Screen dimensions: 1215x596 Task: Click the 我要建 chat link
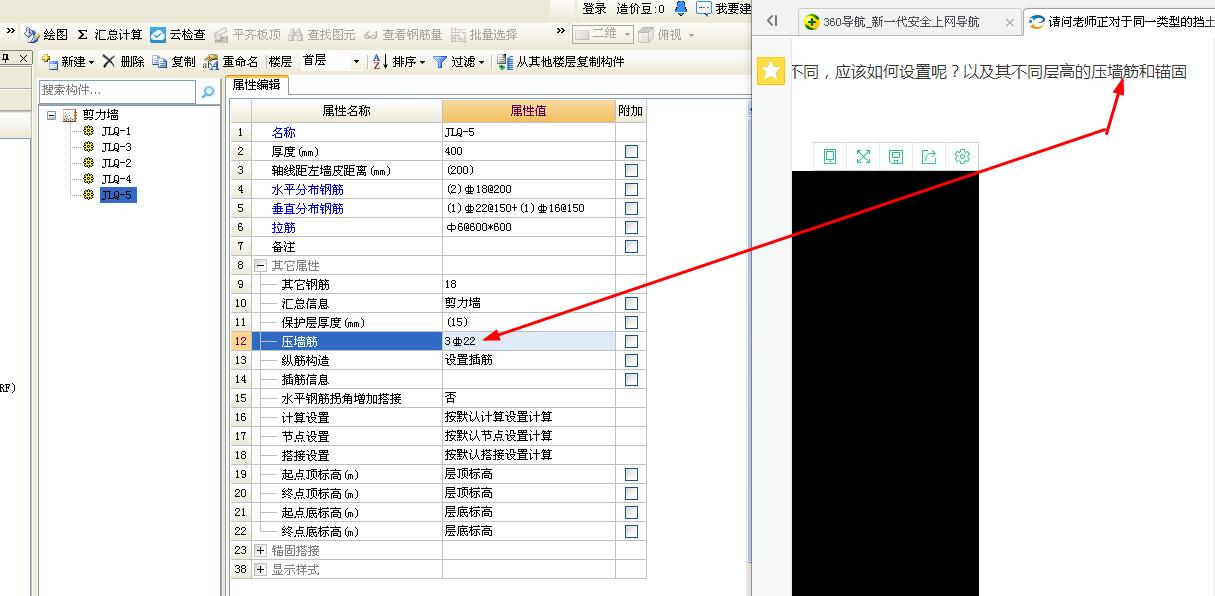tap(724, 8)
